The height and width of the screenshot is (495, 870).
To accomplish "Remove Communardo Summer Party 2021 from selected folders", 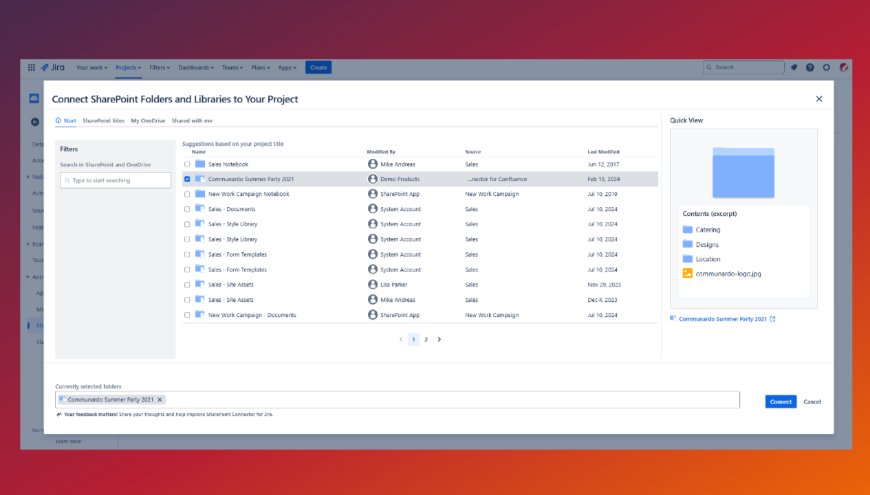I will tap(160, 399).
